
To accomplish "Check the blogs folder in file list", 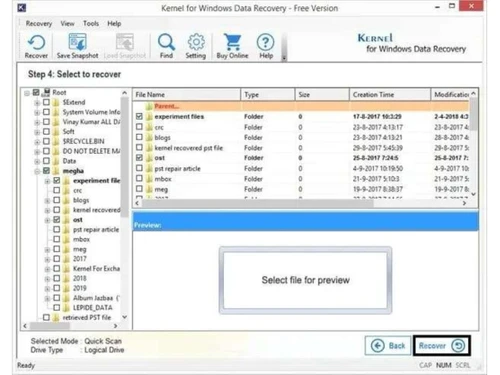I will [139, 137].
